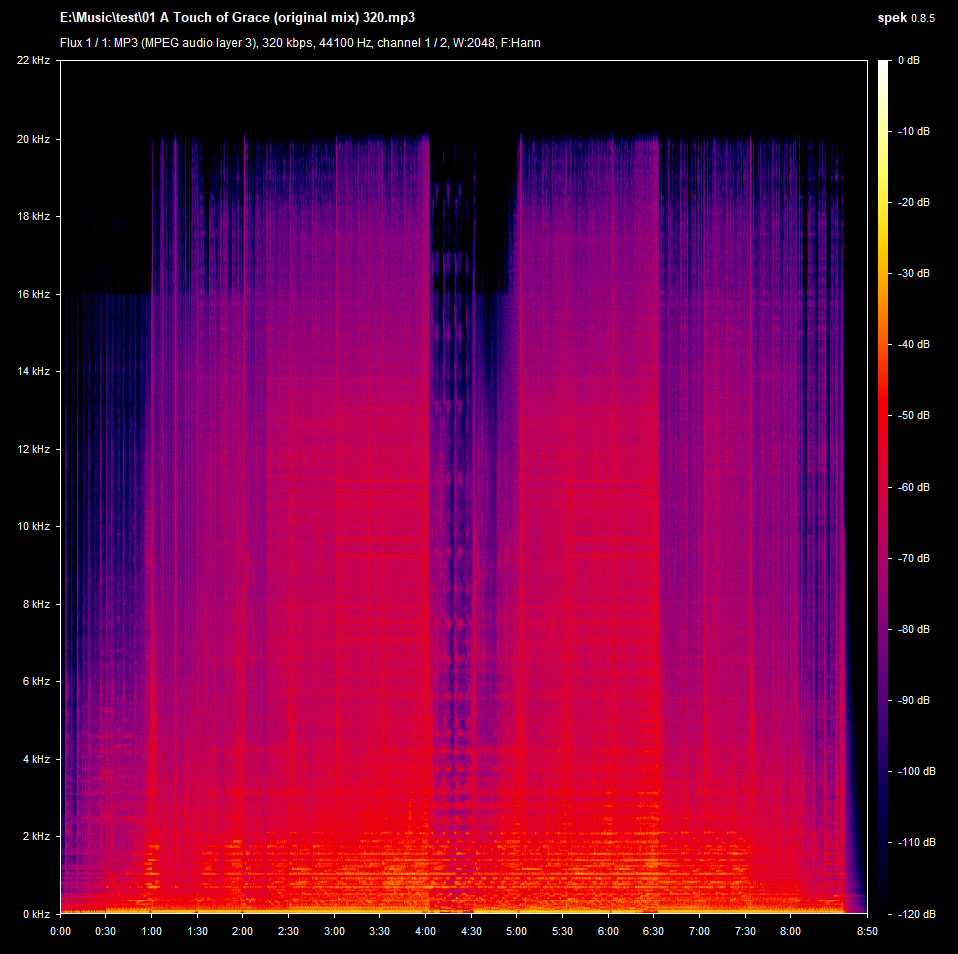Select the 1:00 time axis label

pos(151,931)
